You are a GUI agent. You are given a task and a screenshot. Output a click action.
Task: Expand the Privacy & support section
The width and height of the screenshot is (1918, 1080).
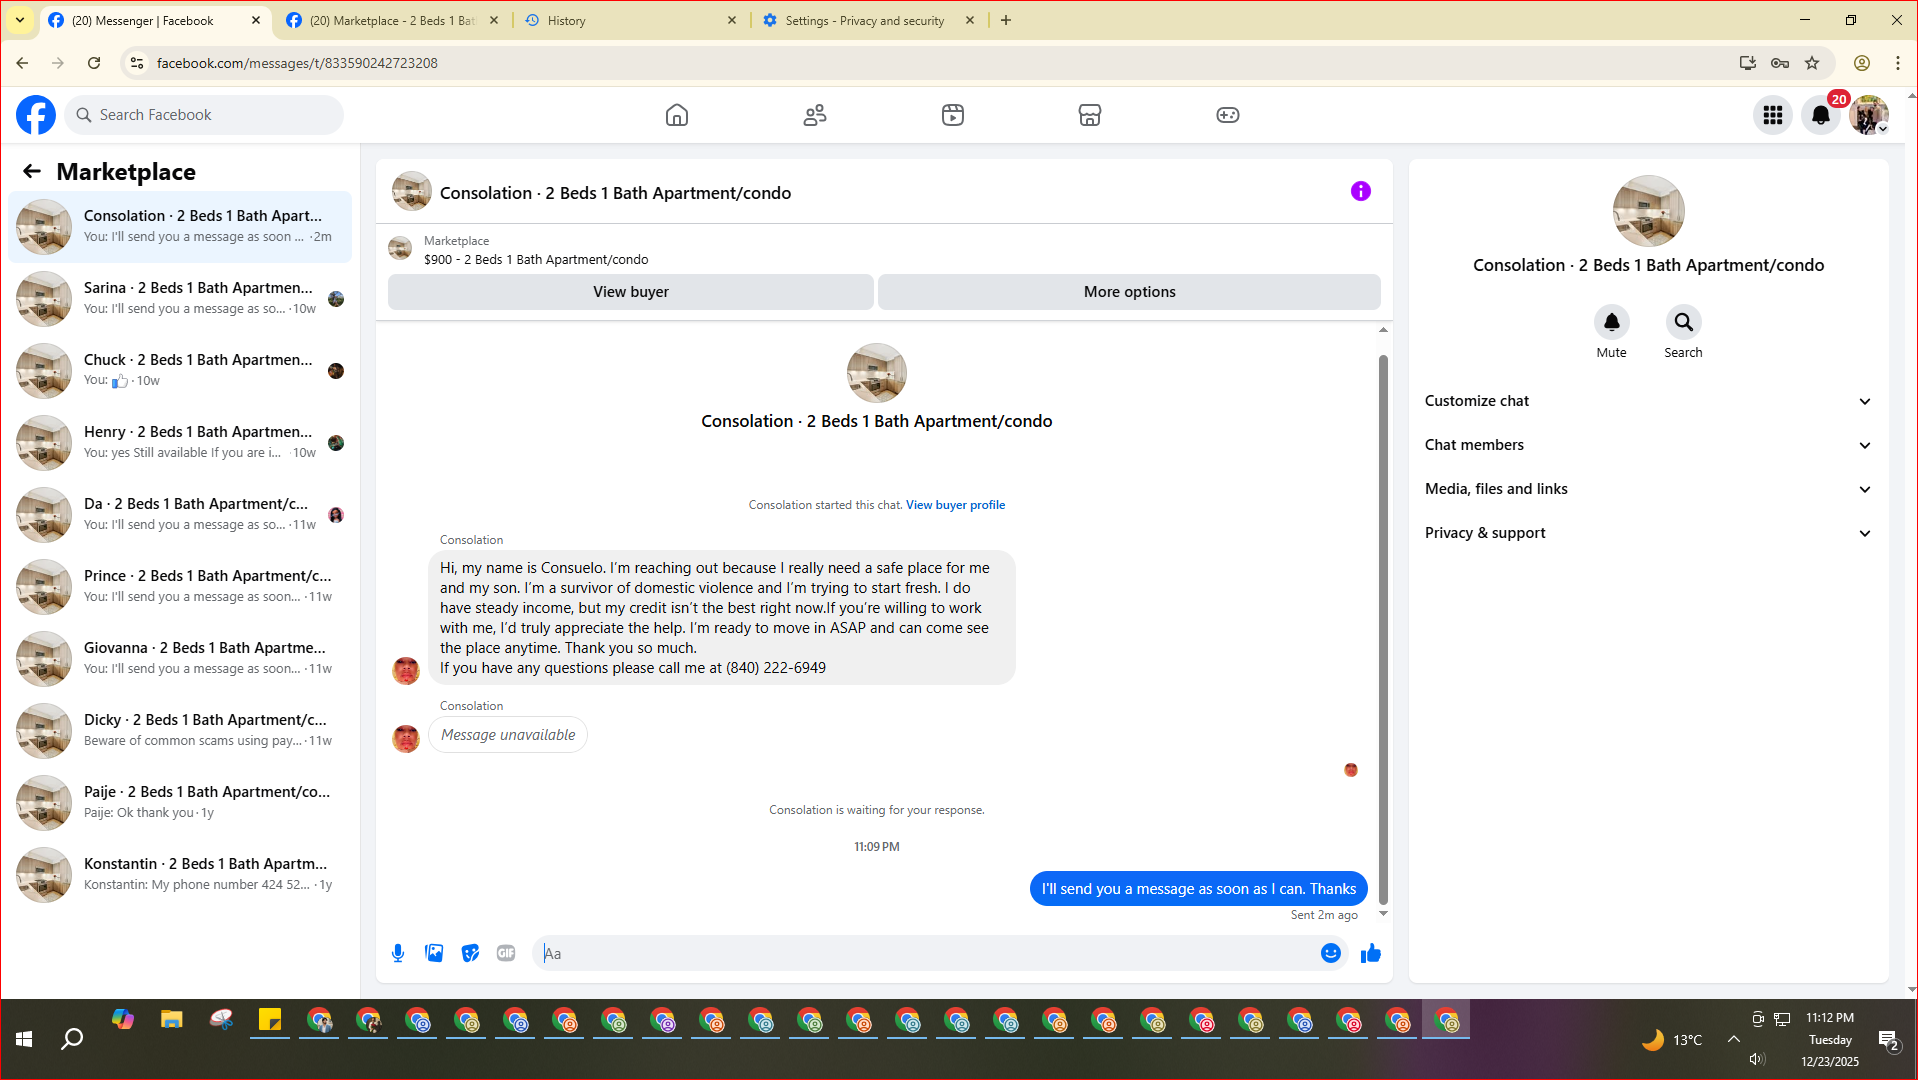pyautogui.click(x=1648, y=533)
